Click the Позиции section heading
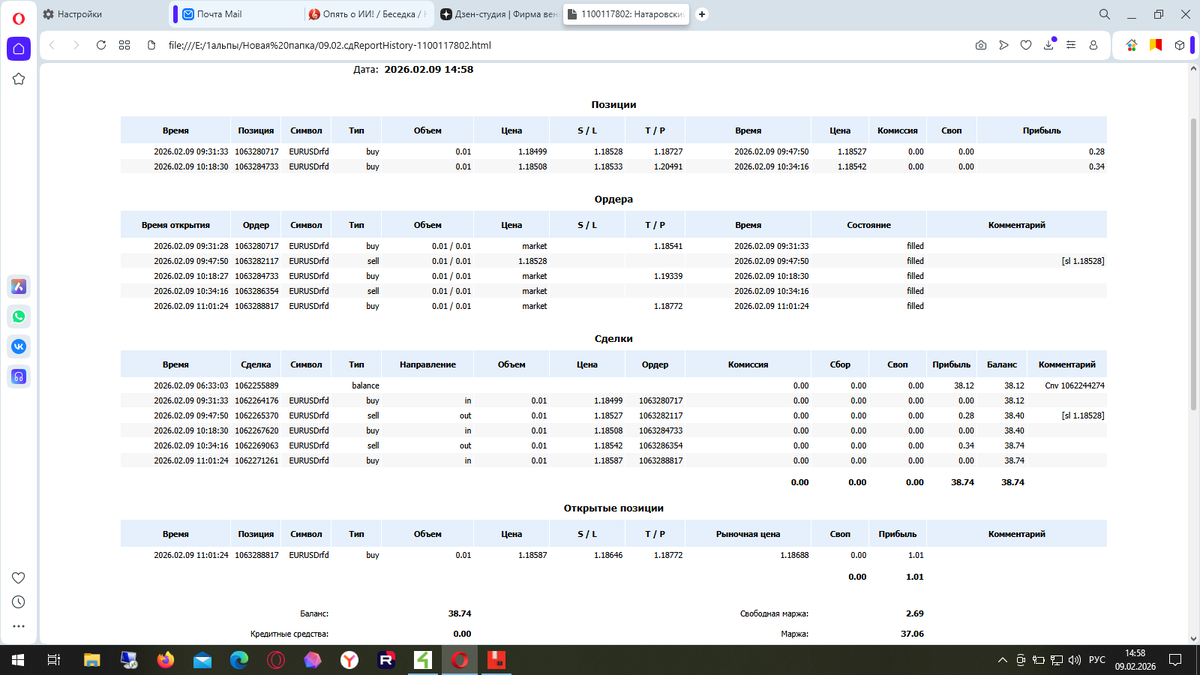The width and height of the screenshot is (1200, 675). 614,104
